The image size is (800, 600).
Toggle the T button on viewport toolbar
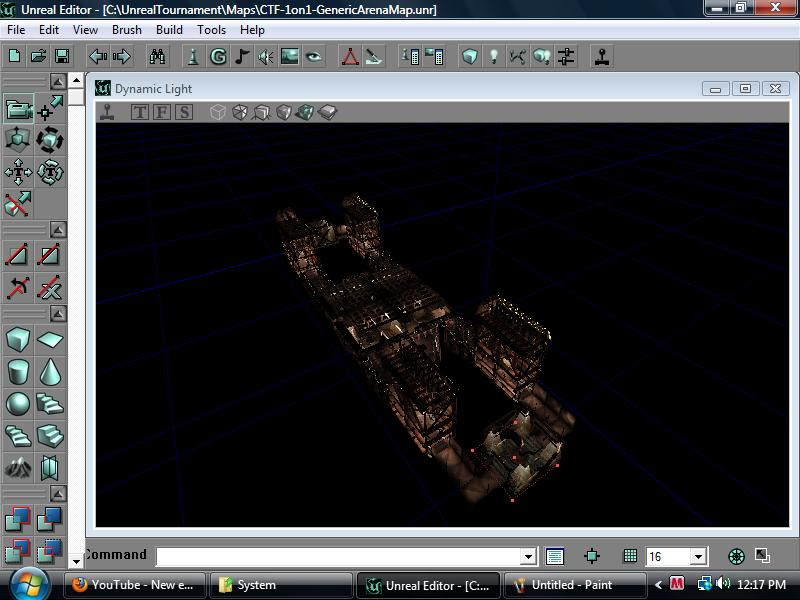coord(140,112)
